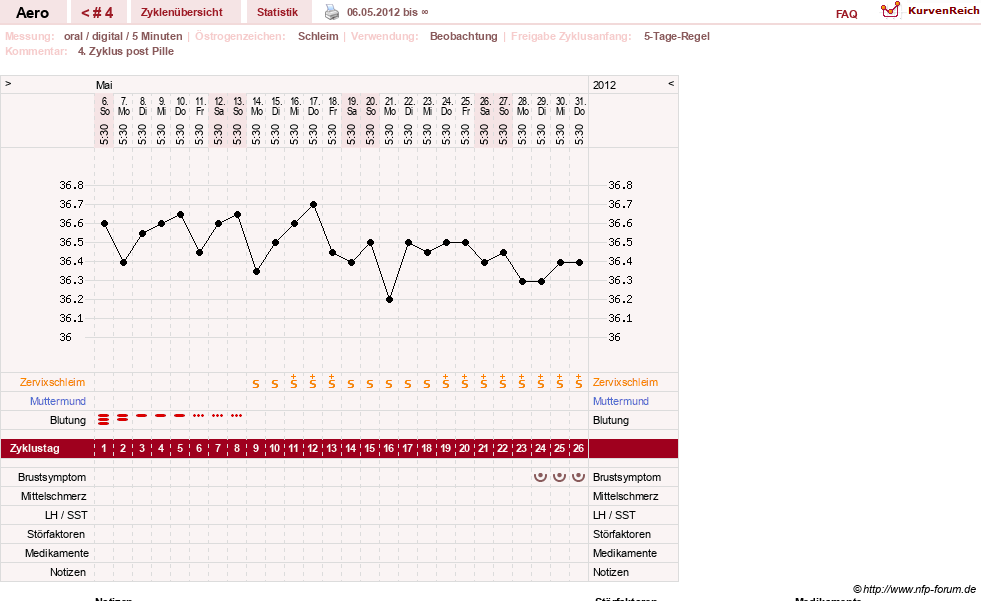Viewport: 981px width, 601px height.
Task: Click the date header '12. Sa'
Action: [219, 106]
